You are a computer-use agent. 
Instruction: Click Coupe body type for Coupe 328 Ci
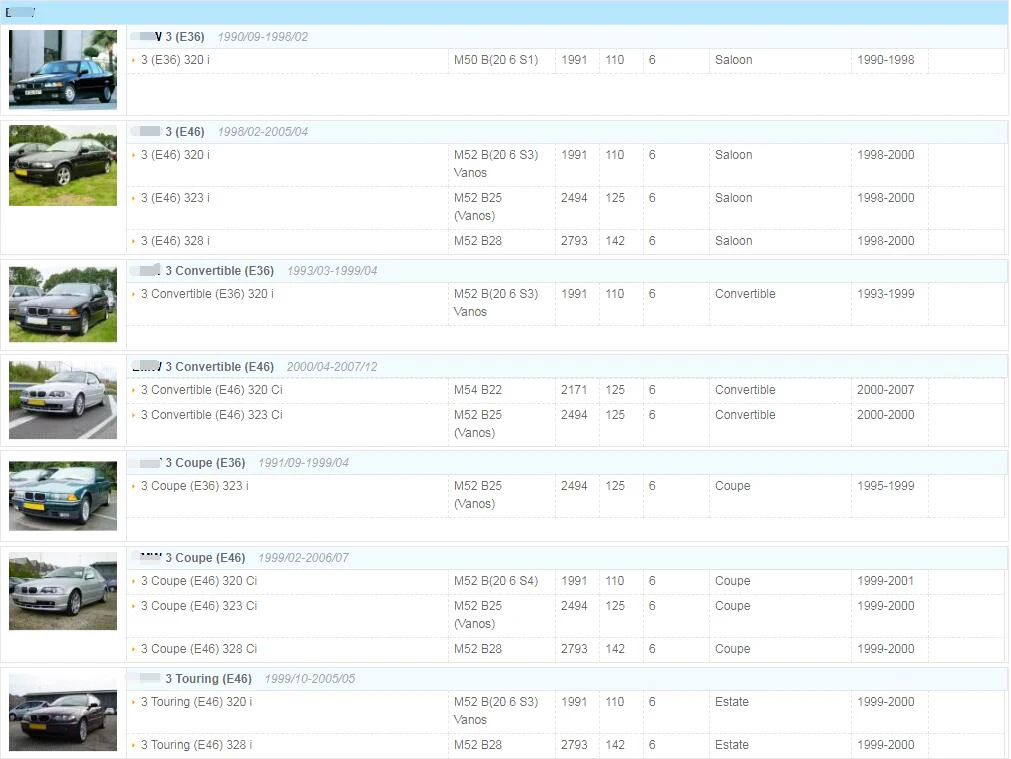click(x=732, y=649)
